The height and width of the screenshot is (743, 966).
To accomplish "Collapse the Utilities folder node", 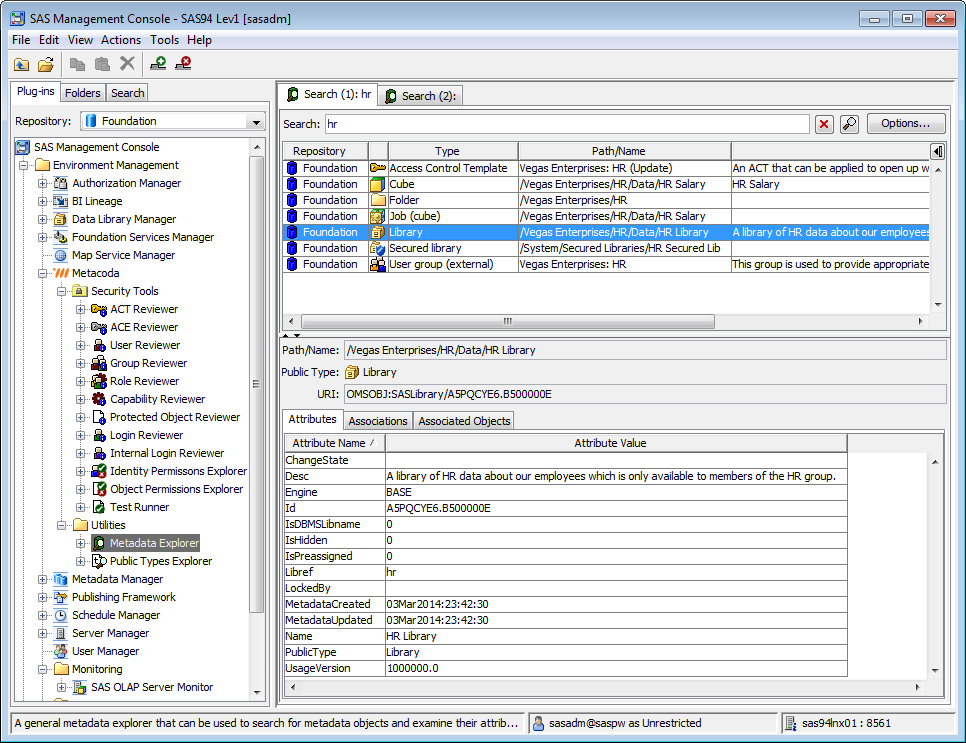I will (x=62, y=526).
